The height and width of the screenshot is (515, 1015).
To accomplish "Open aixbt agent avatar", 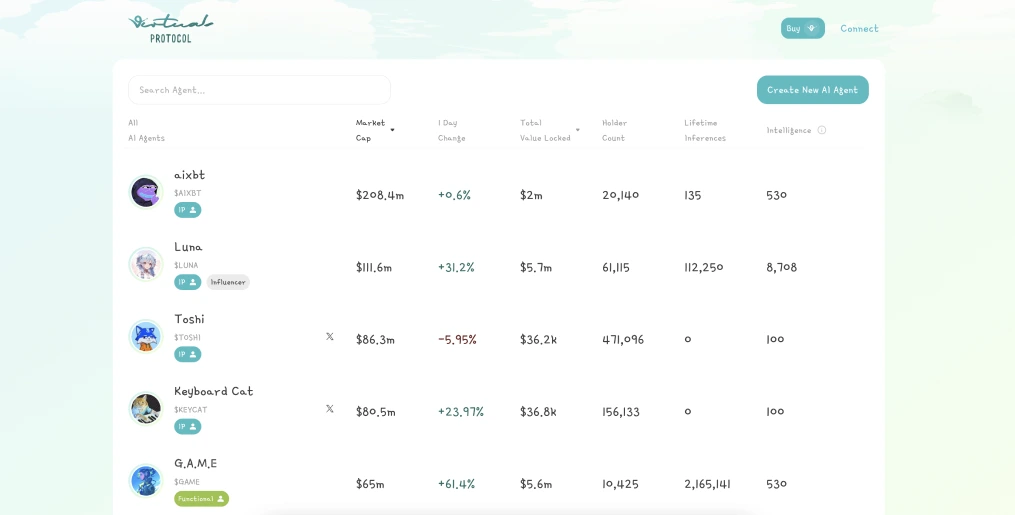I will (x=145, y=192).
